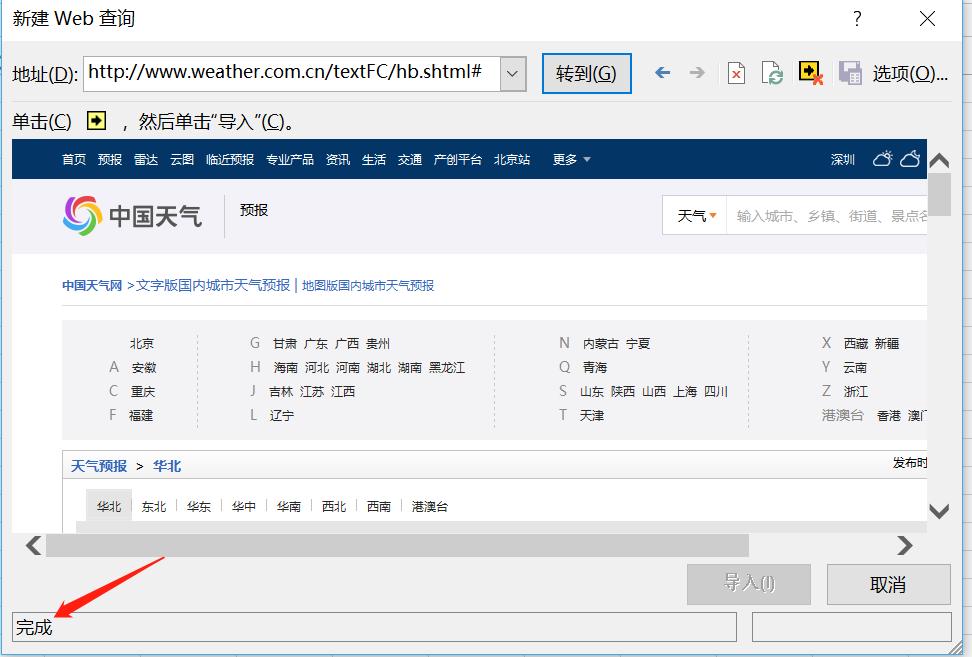Click the Back navigation arrow icon
Viewport: 972px width, 657px height.
(662, 72)
